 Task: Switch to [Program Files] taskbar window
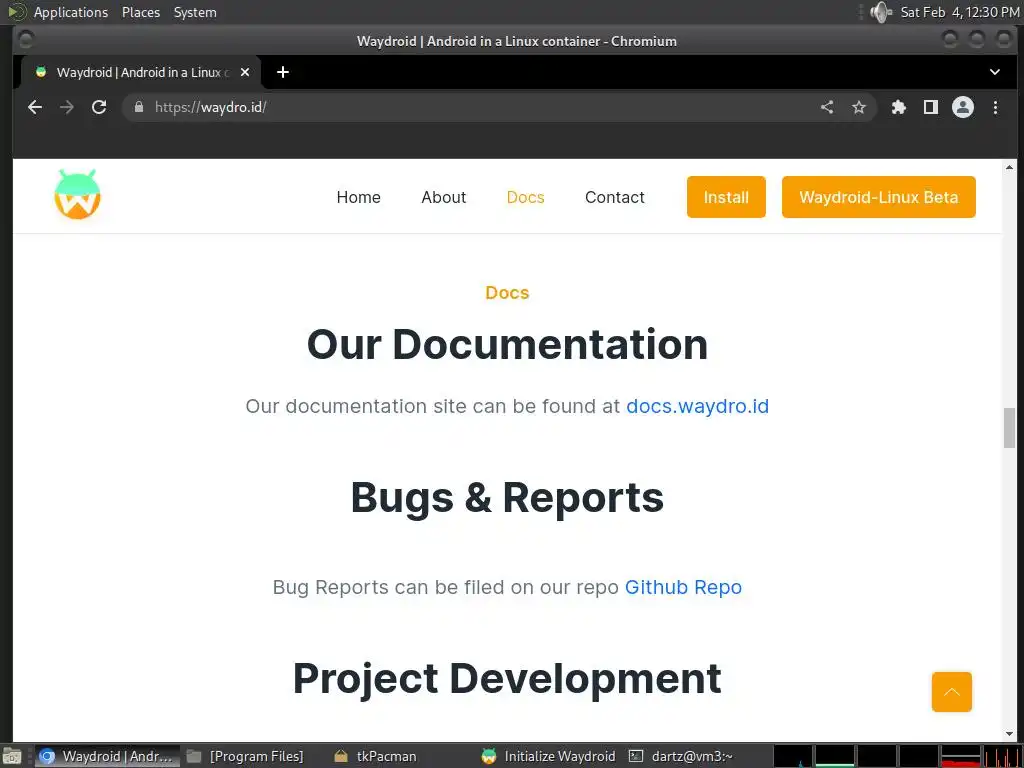(x=245, y=756)
